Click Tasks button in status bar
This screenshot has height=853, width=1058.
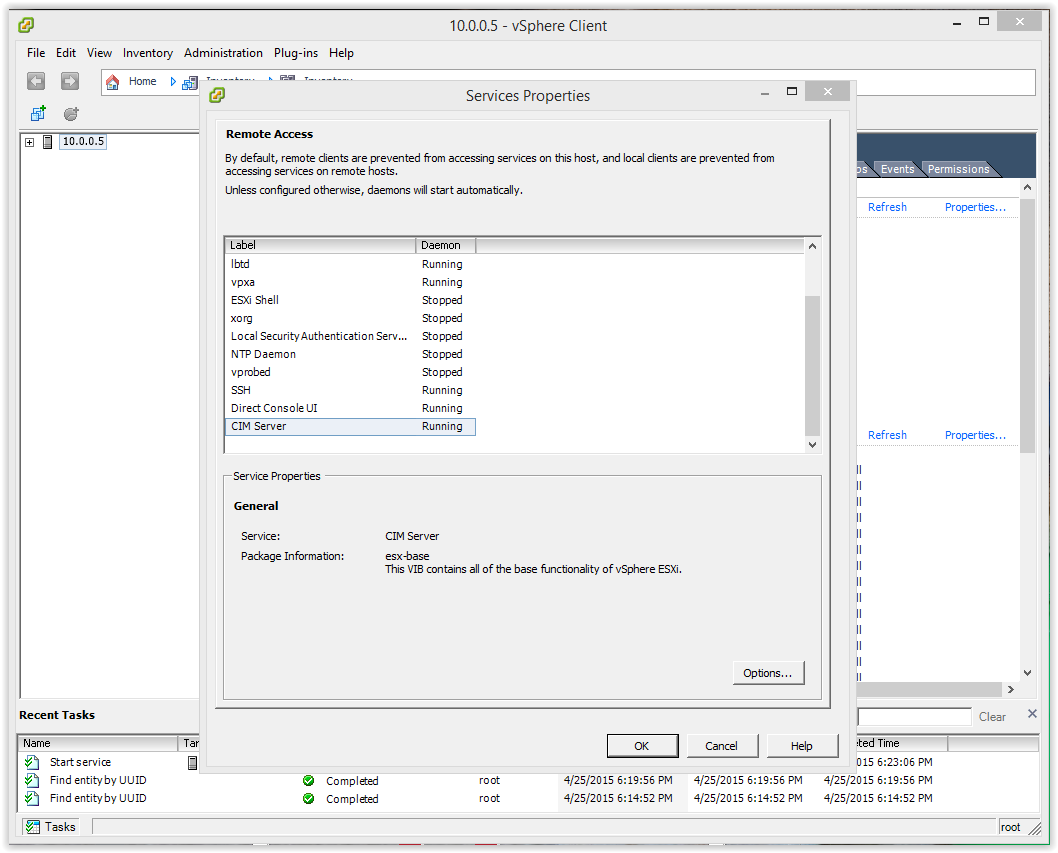pos(51,827)
